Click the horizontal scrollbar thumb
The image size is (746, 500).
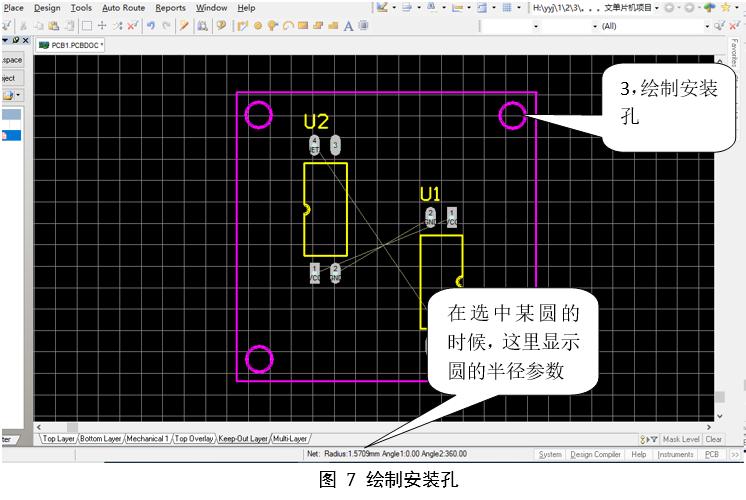coord(72,427)
